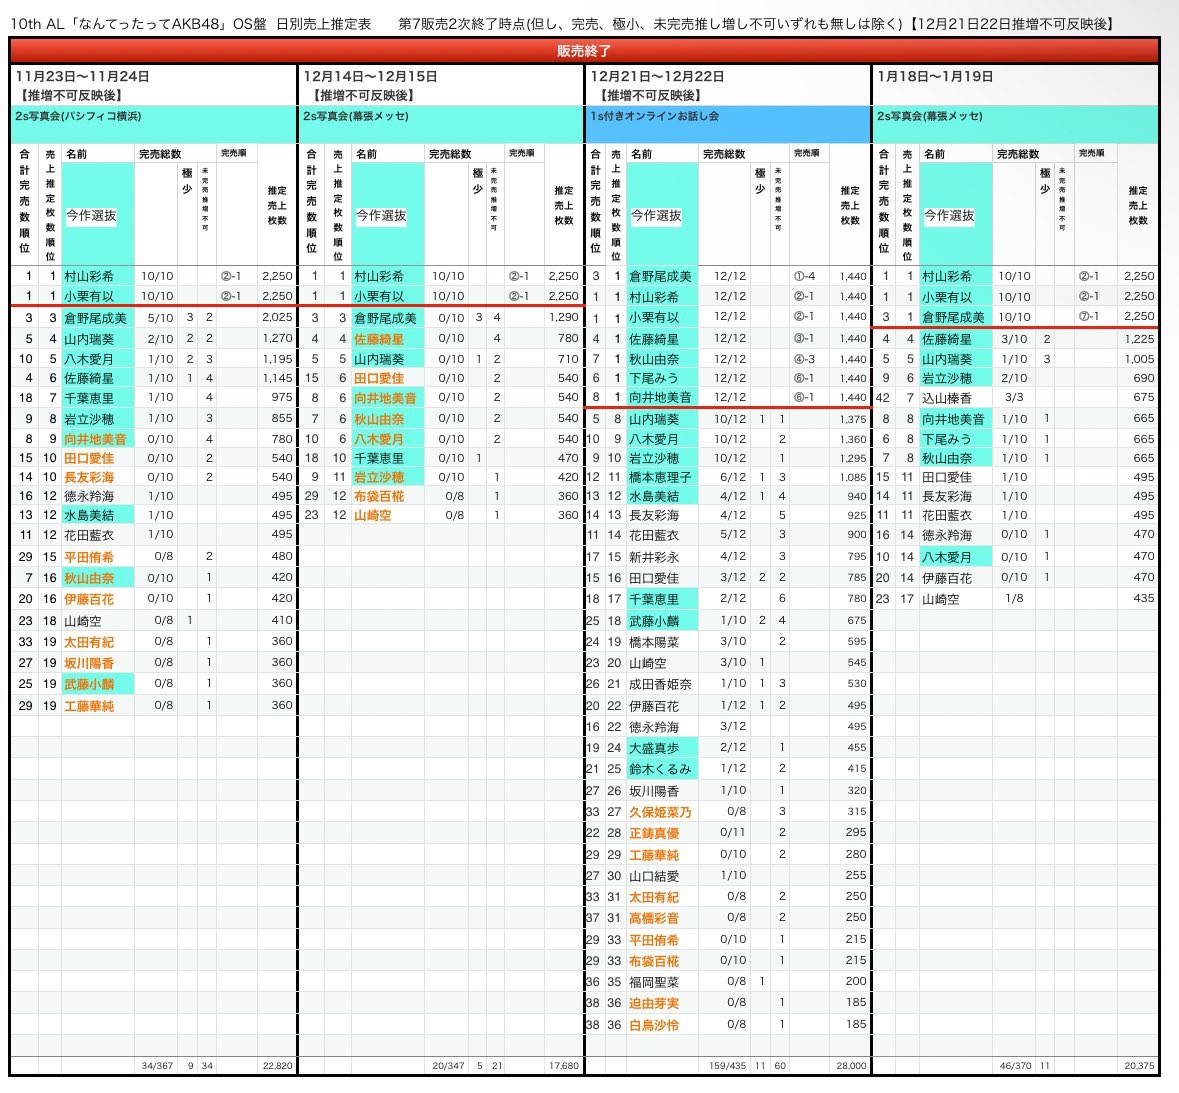This screenshot has height=1093, width=1179.
Task: Click the 6/12 sold-out count cell
Action: (x=732, y=477)
